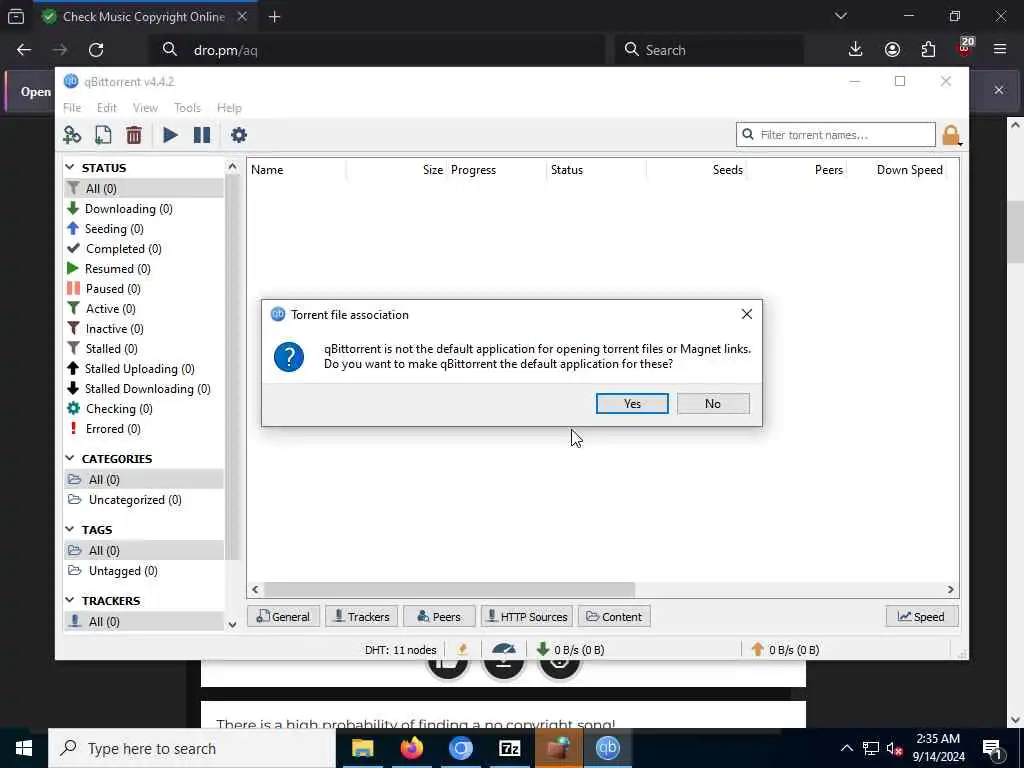Open the Firefox list all tabs dropdown
The height and width of the screenshot is (768, 1024).
(841, 16)
